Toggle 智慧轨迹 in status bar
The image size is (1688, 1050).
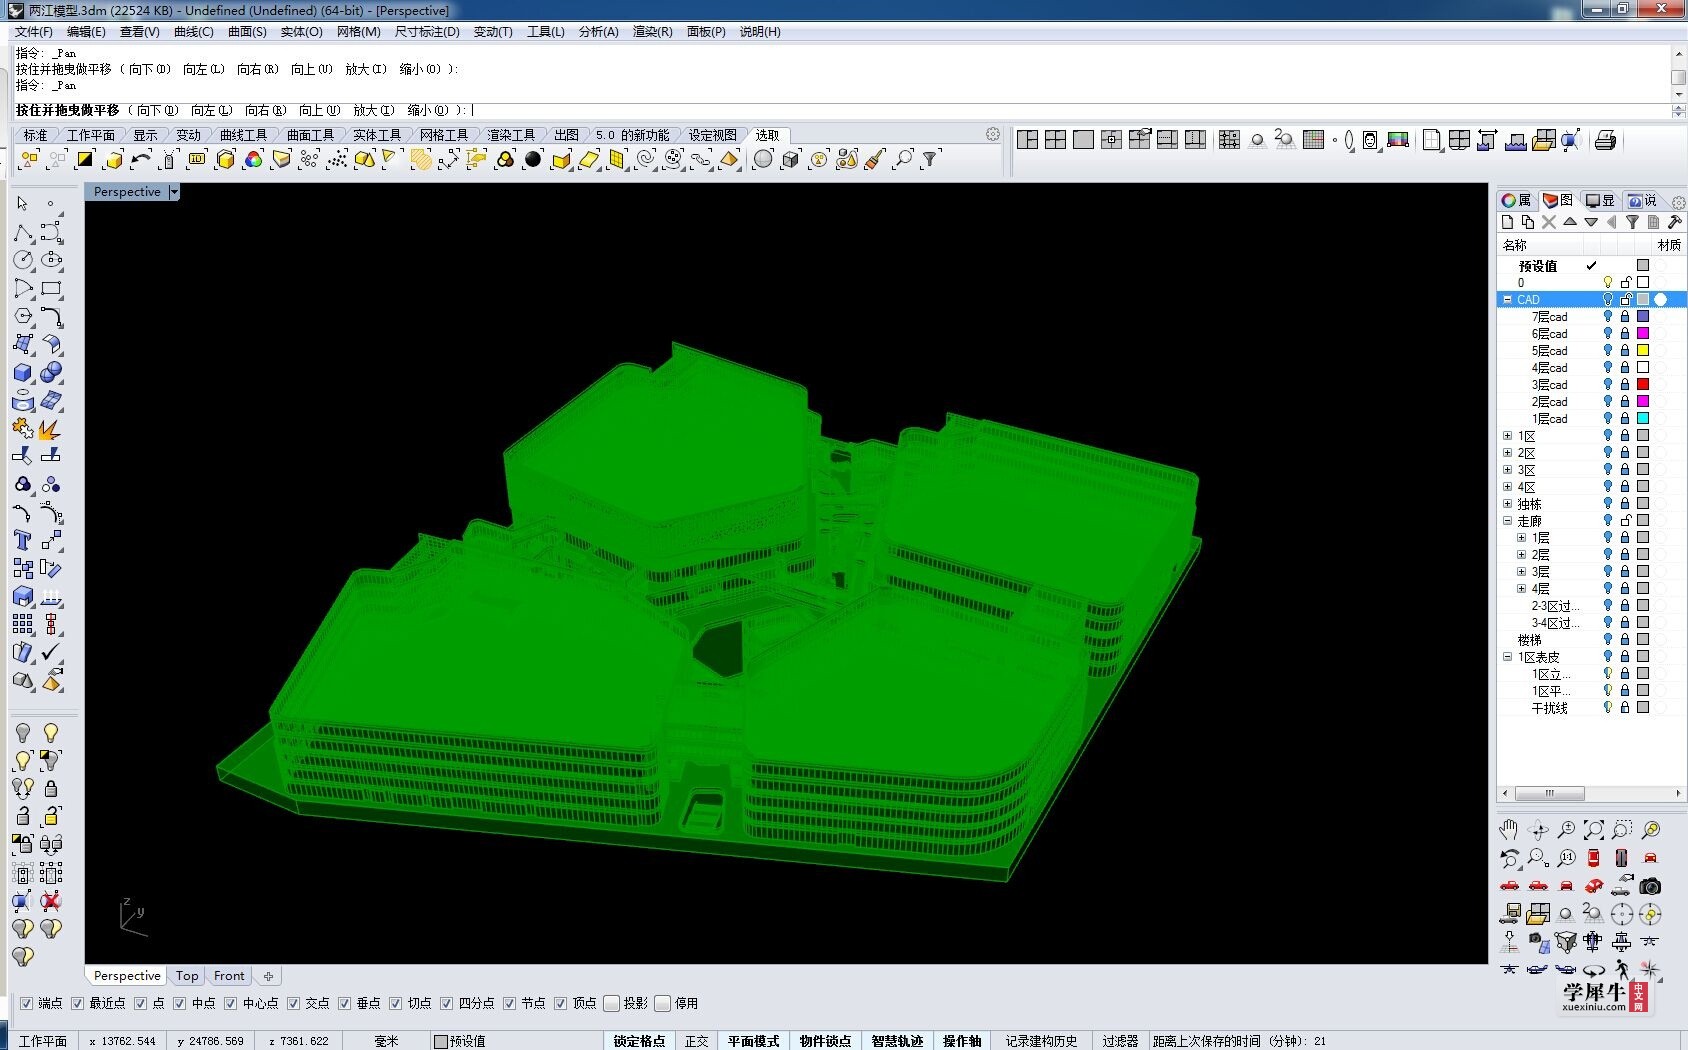click(x=897, y=1041)
